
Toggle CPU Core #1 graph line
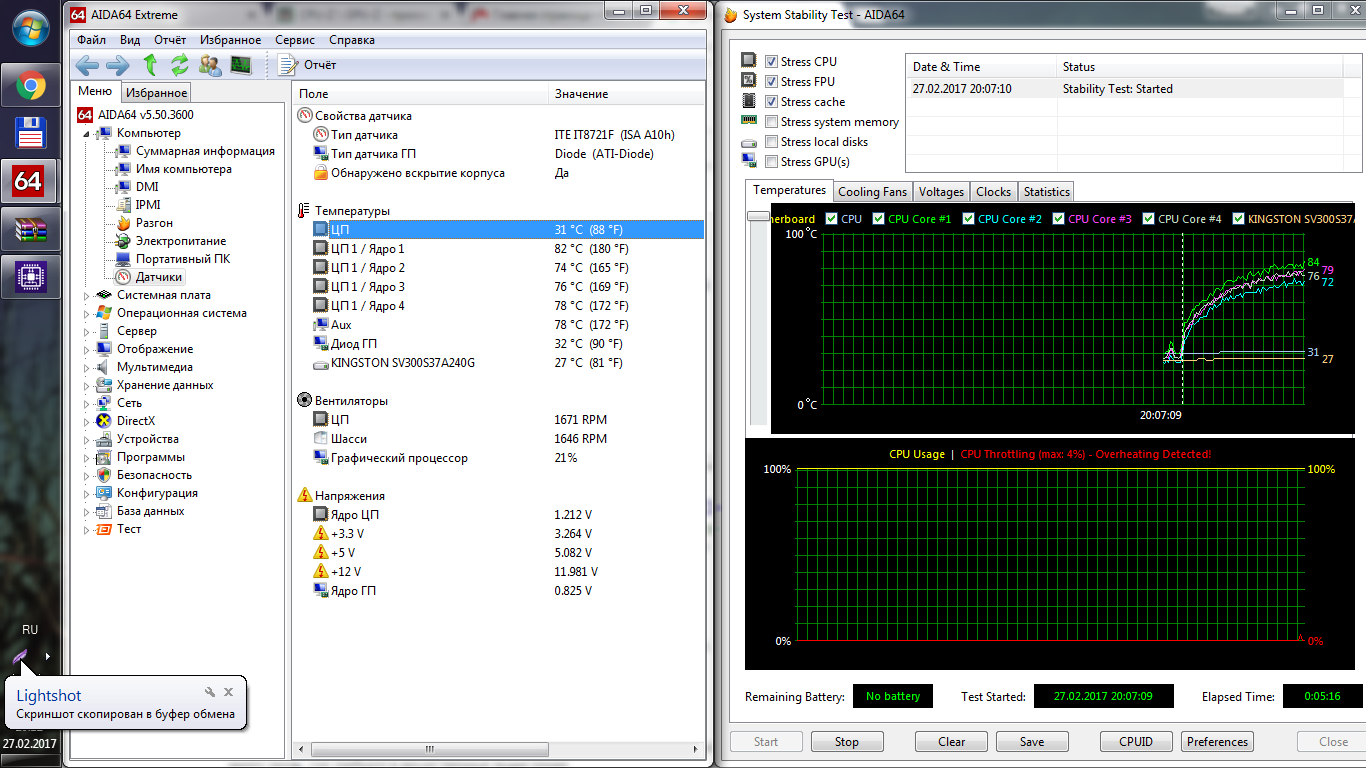pos(878,219)
